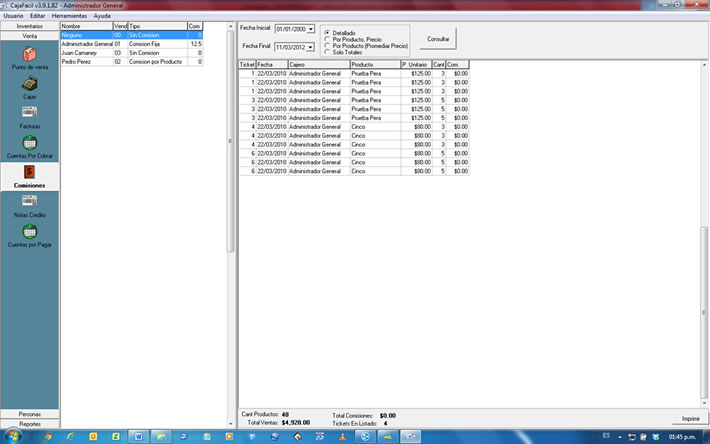Image resolution: width=710 pixels, height=444 pixels.
Task: Select the Solo Totales radio button
Action: (x=326, y=51)
